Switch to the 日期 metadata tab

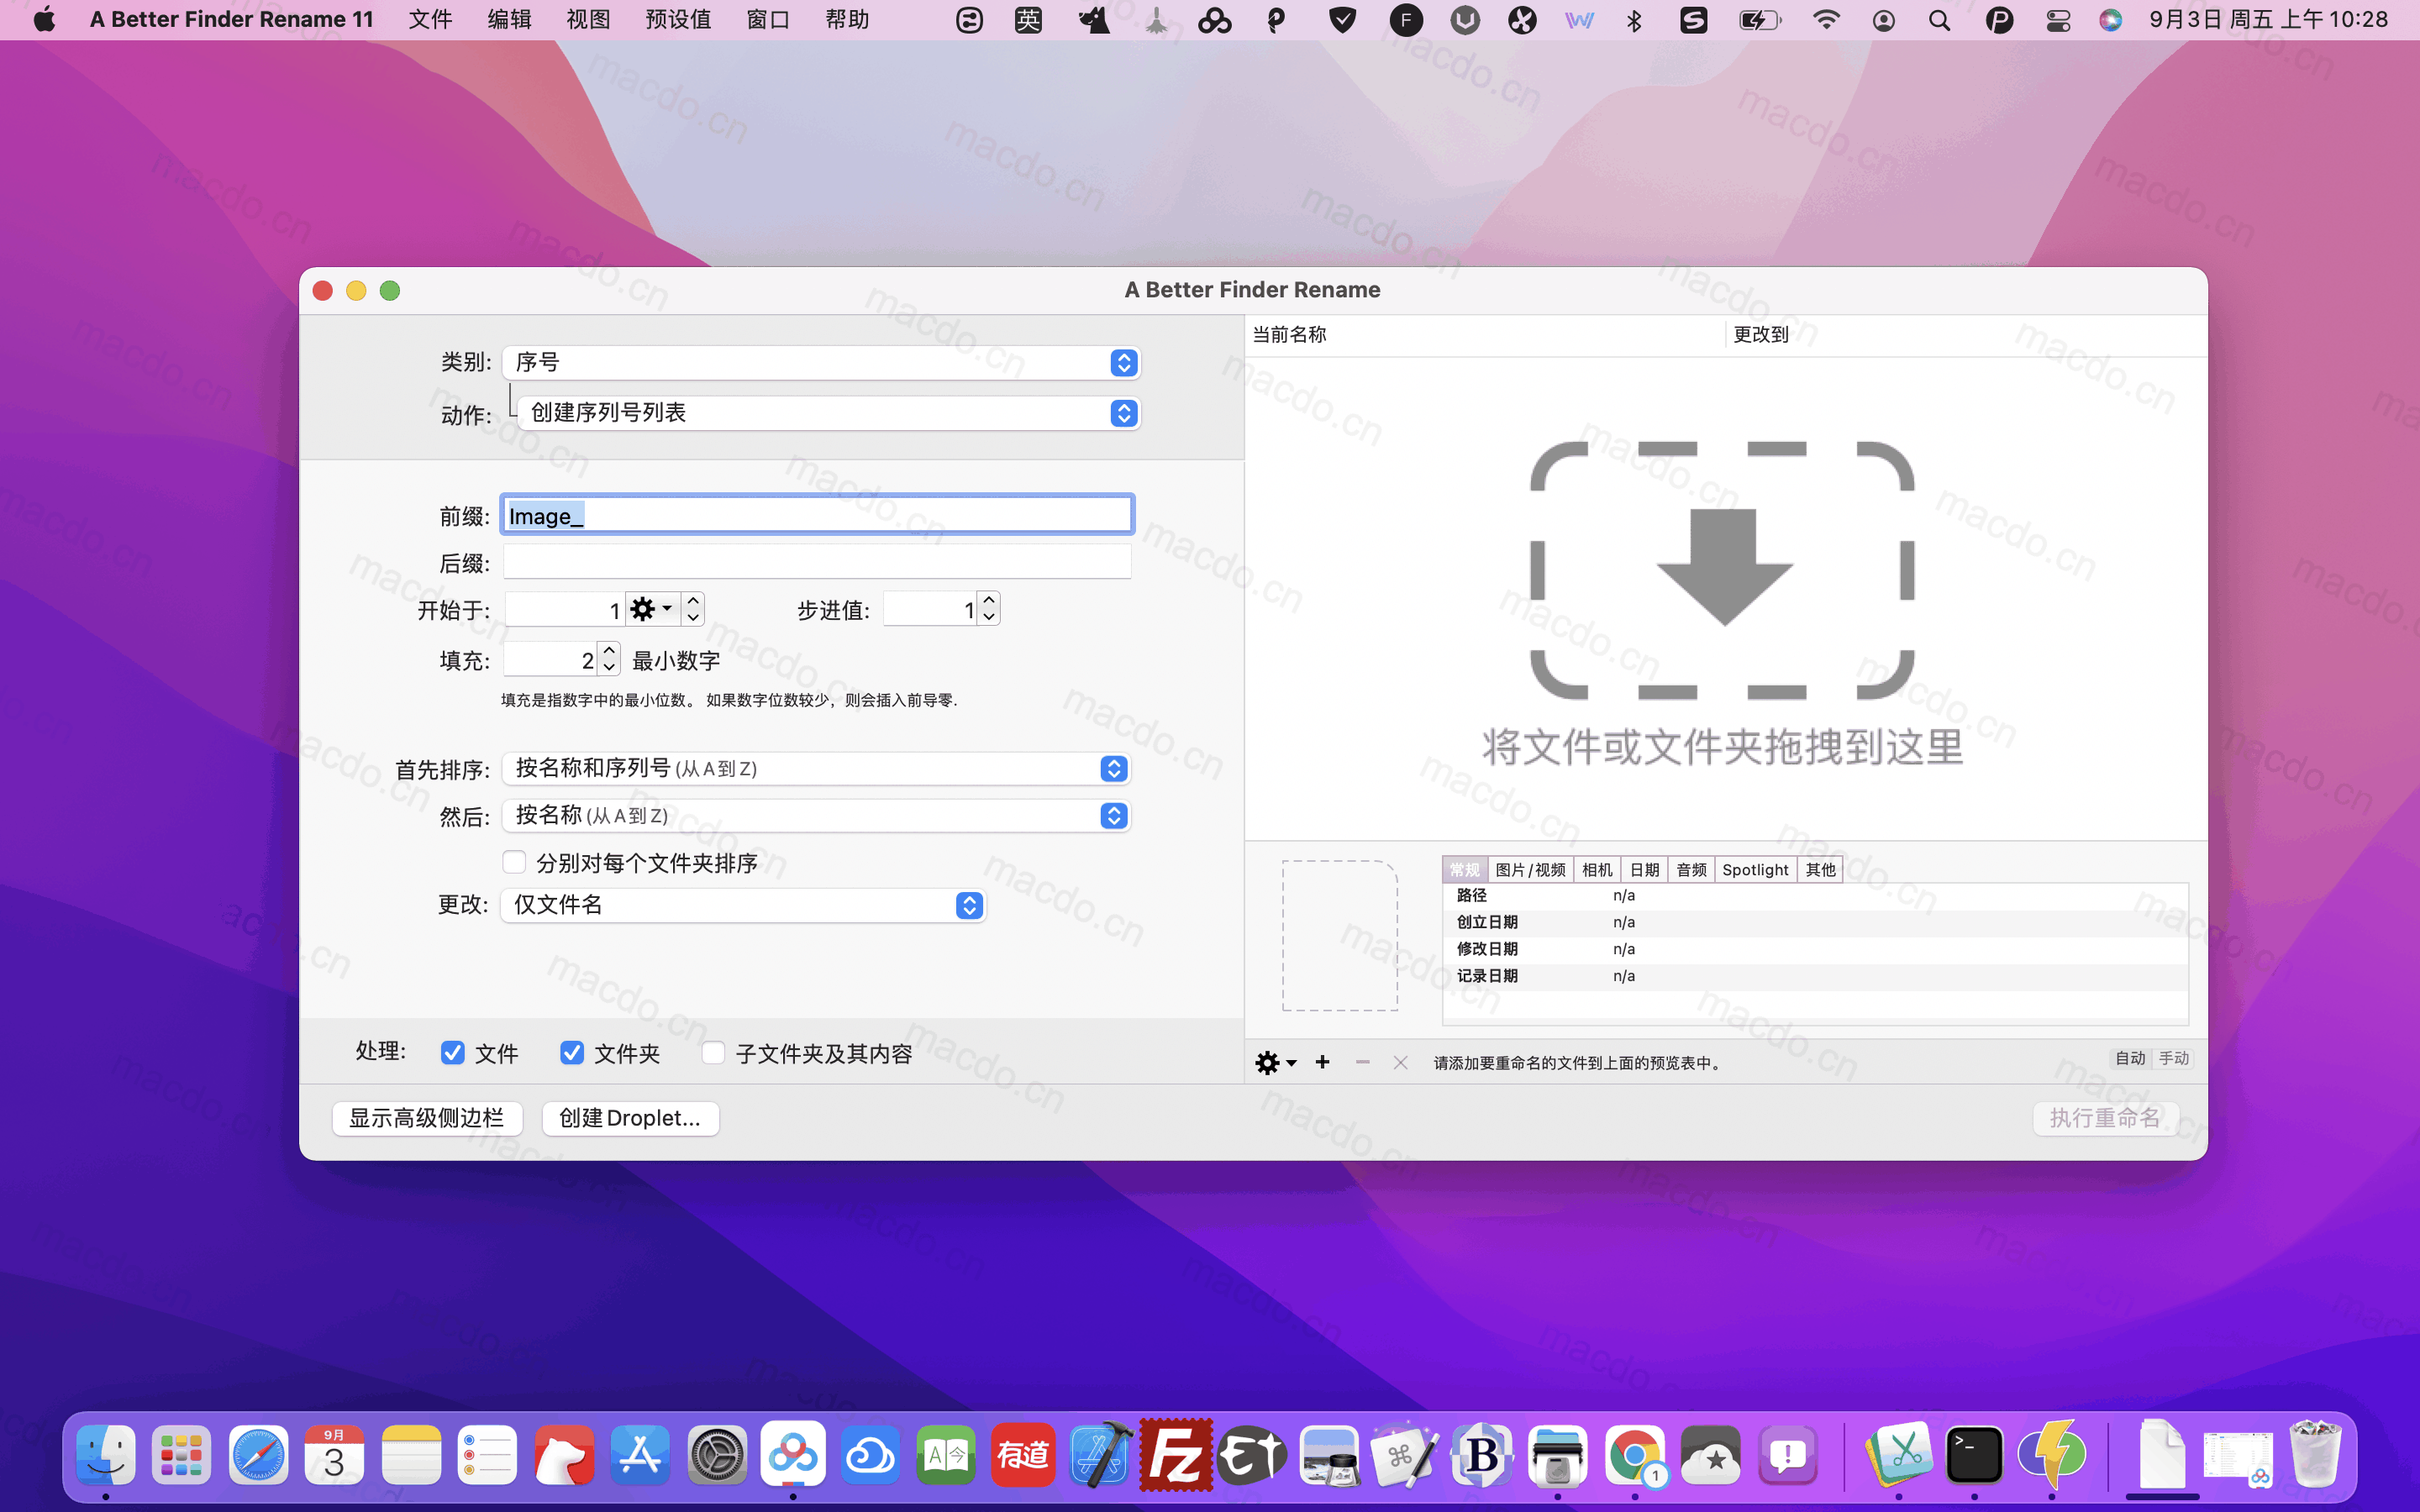point(1644,869)
